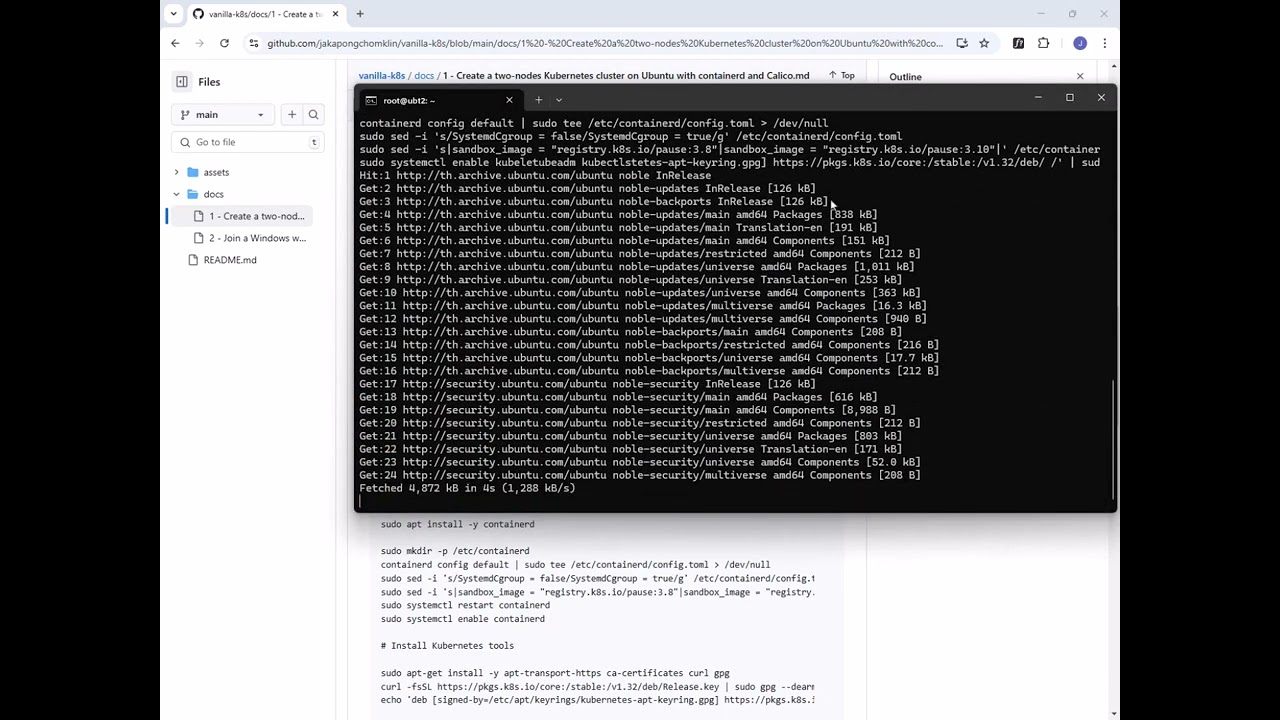Screen dimensions: 1280x720
Task: Open the docs folder
Action: pyautogui.click(x=213, y=194)
